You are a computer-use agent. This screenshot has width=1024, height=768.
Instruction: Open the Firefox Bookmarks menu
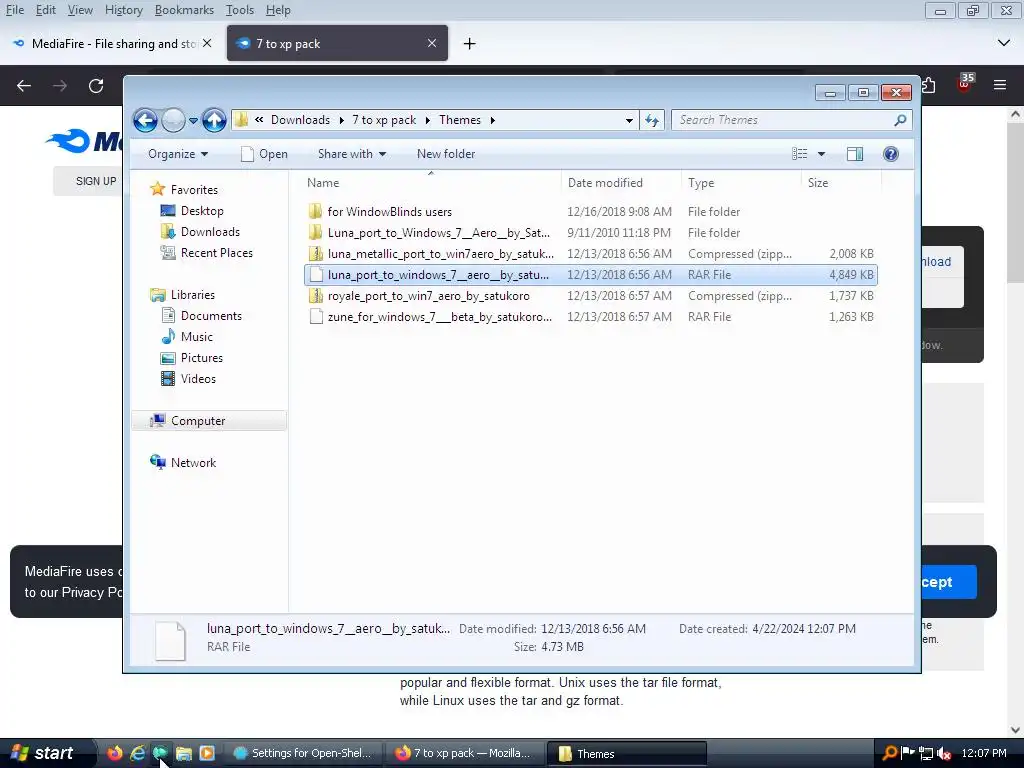184,10
